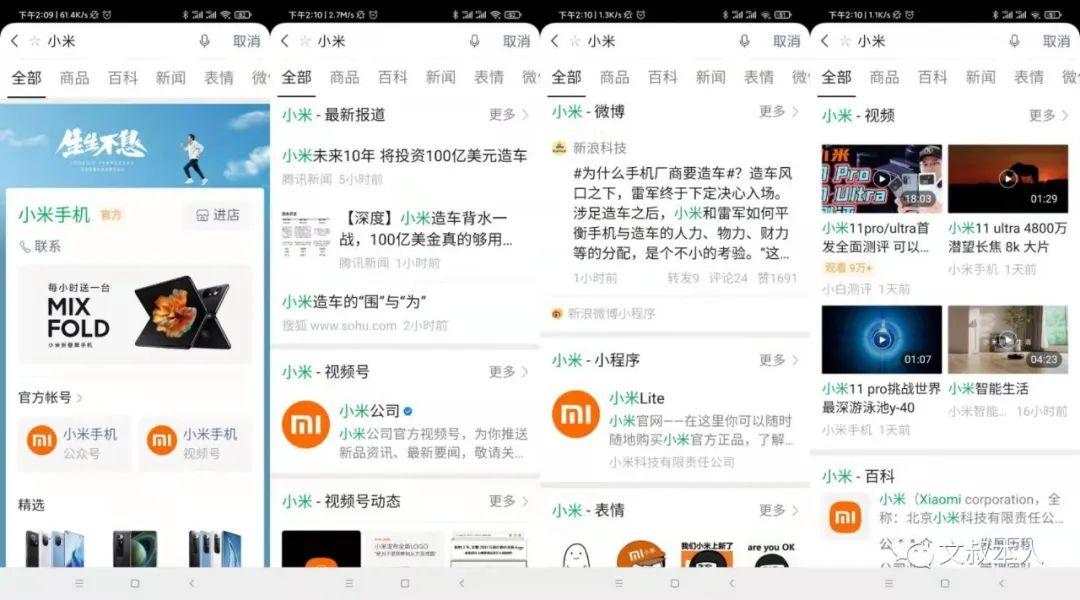Tap 取消 on the 小米 - 视频 screen

click(1057, 41)
